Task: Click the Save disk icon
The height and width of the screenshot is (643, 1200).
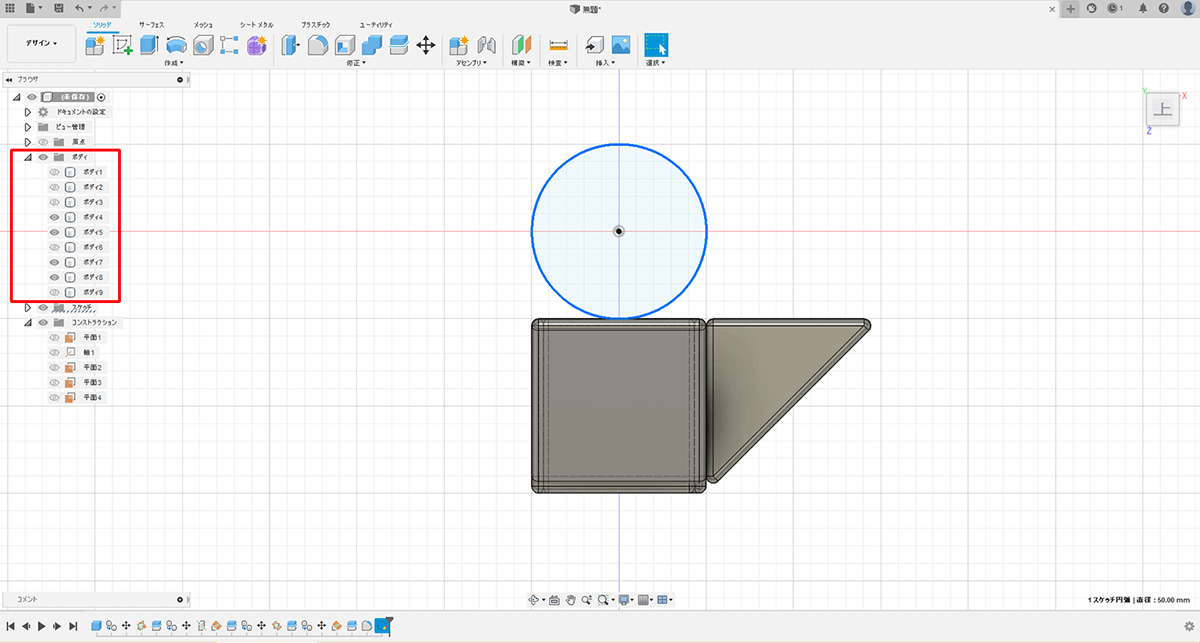Action: 59,8
